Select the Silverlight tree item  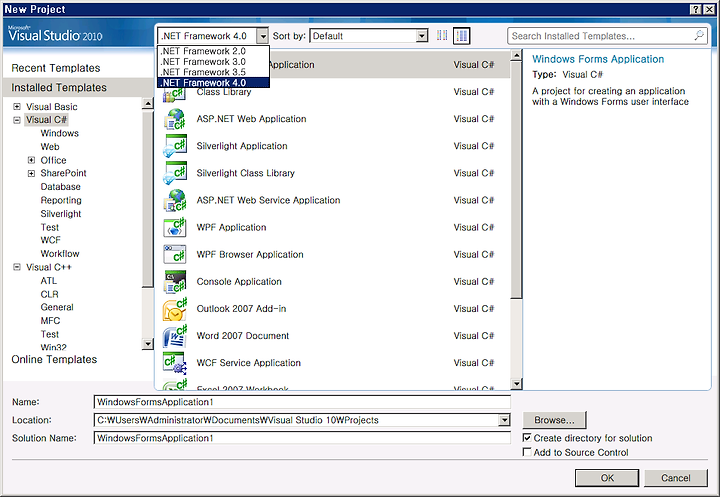tap(61, 214)
